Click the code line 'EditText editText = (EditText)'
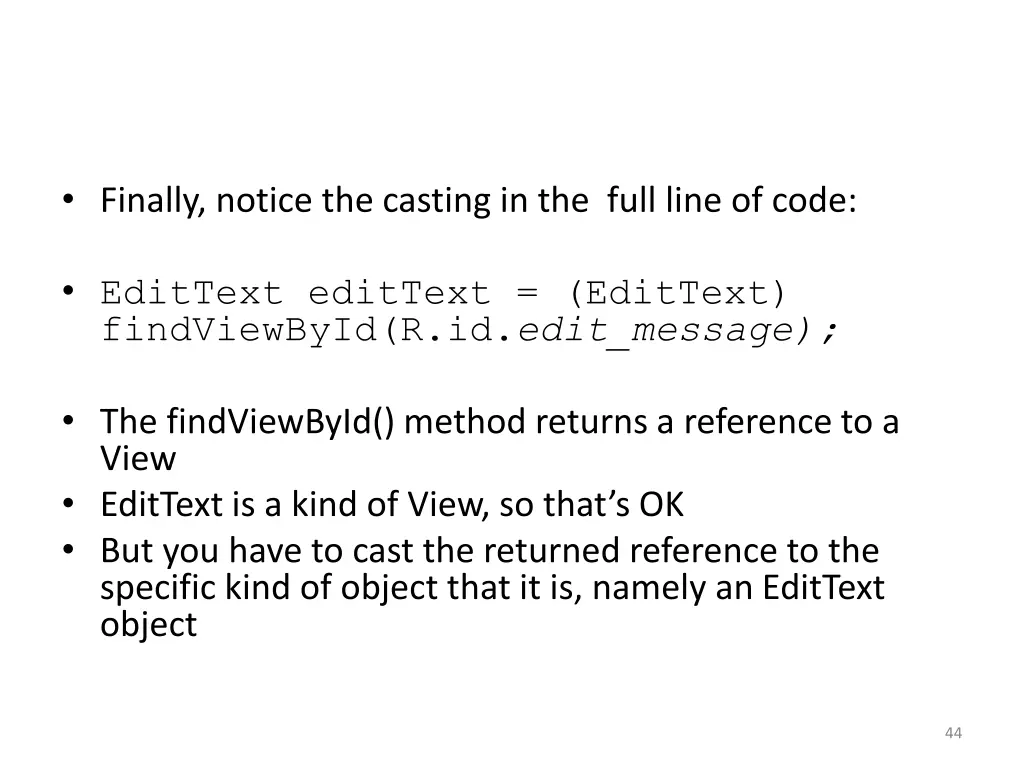The image size is (1024, 768). pyautogui.click(x=444, y=293)
